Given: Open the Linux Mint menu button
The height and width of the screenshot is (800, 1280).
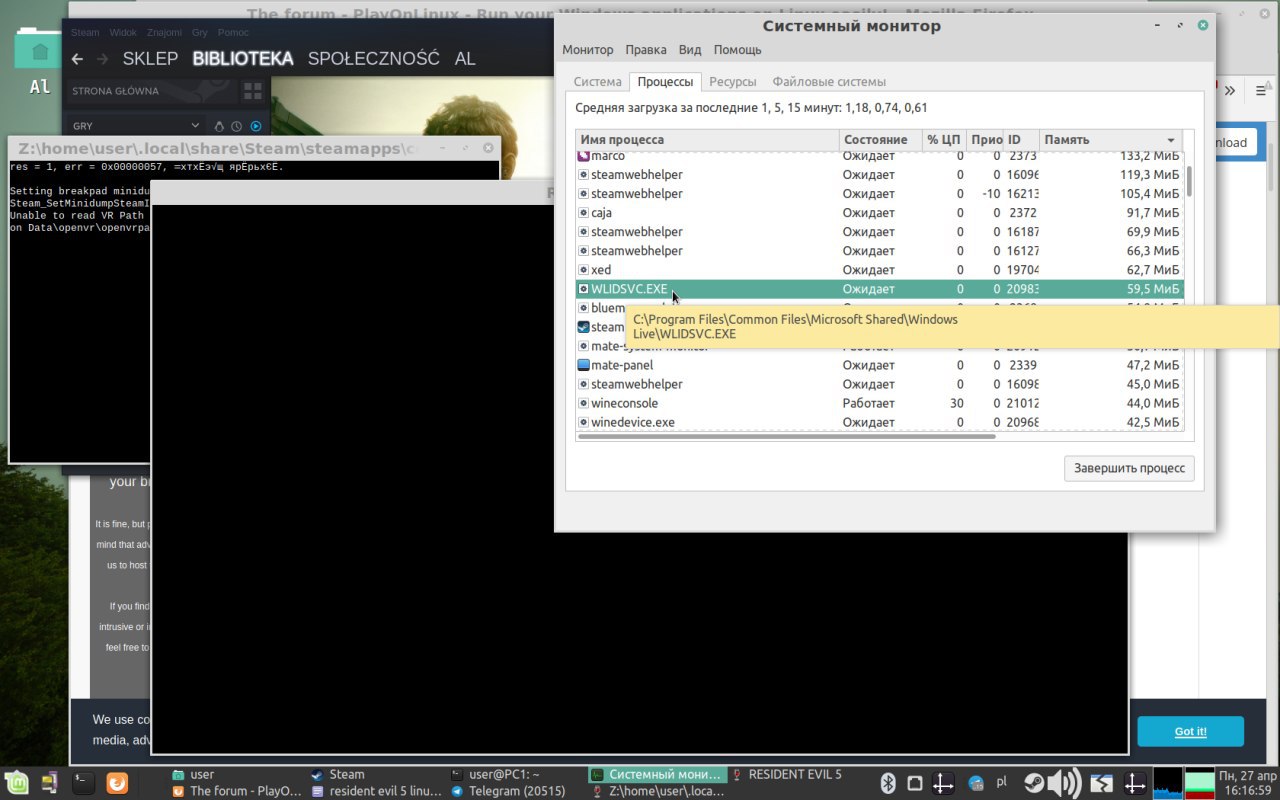Looking at the screenshot, I should click(x=16, y=782).
